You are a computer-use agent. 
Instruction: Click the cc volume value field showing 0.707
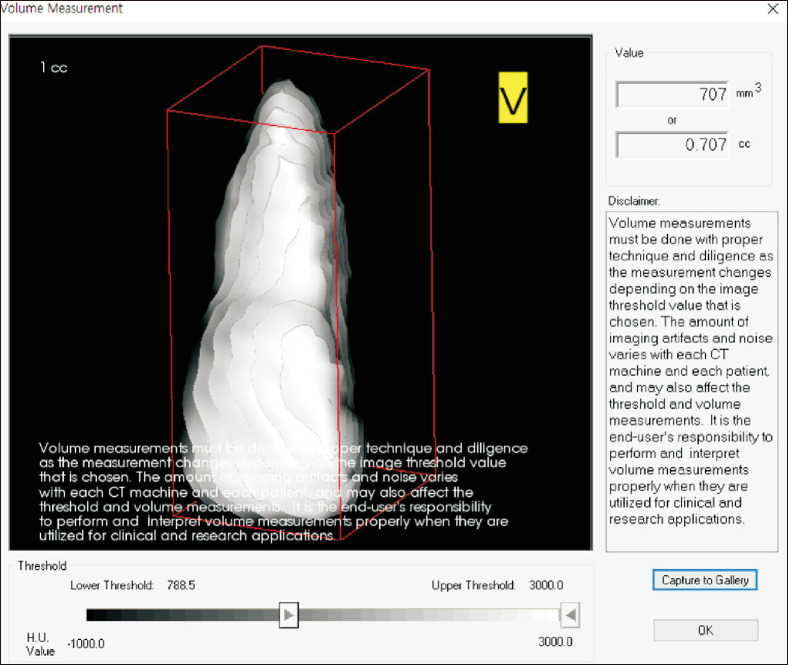(674, 145)
